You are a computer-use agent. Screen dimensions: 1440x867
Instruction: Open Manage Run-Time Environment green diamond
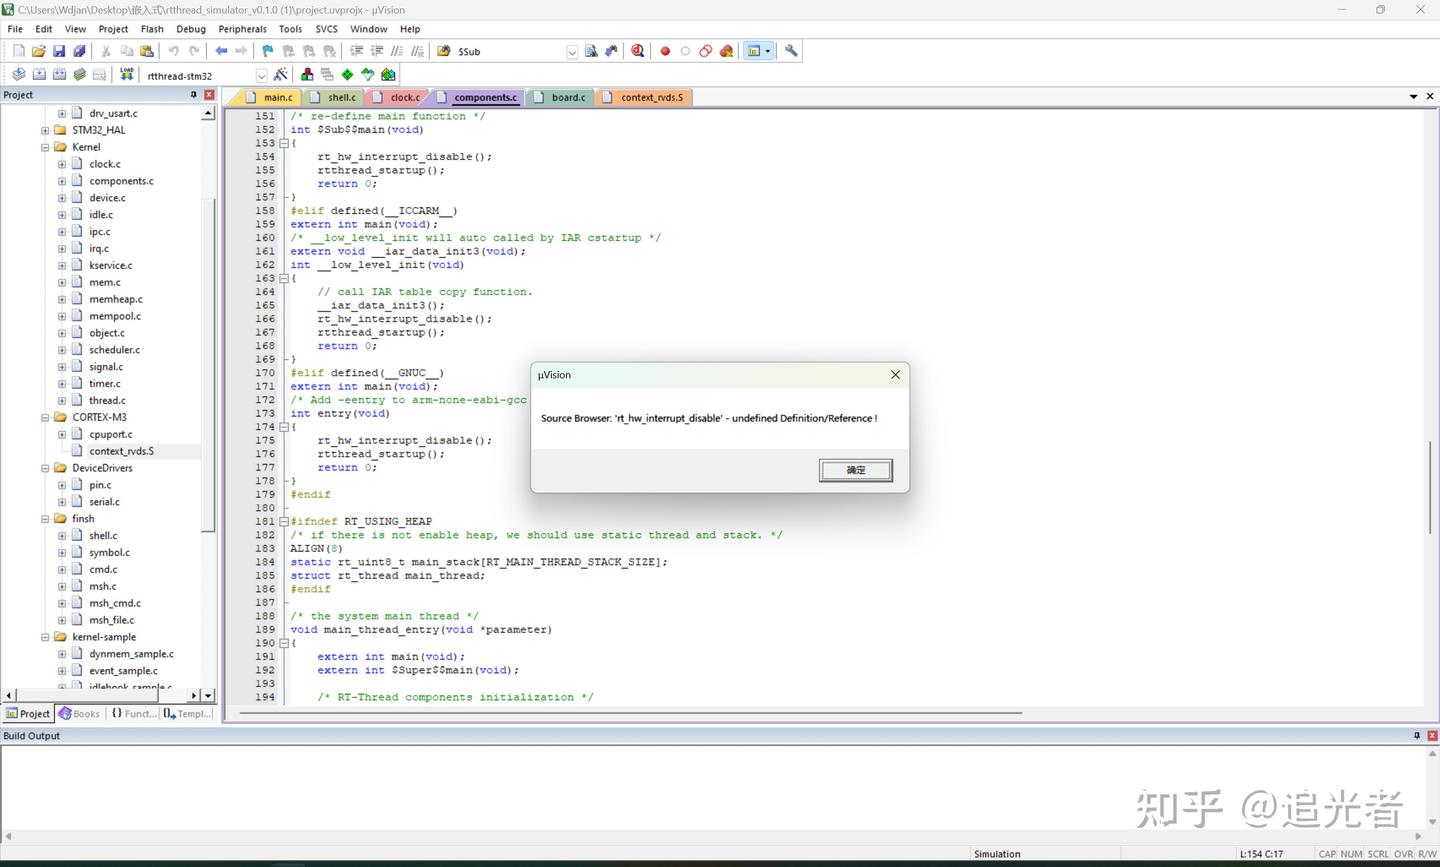coord(347,75)
